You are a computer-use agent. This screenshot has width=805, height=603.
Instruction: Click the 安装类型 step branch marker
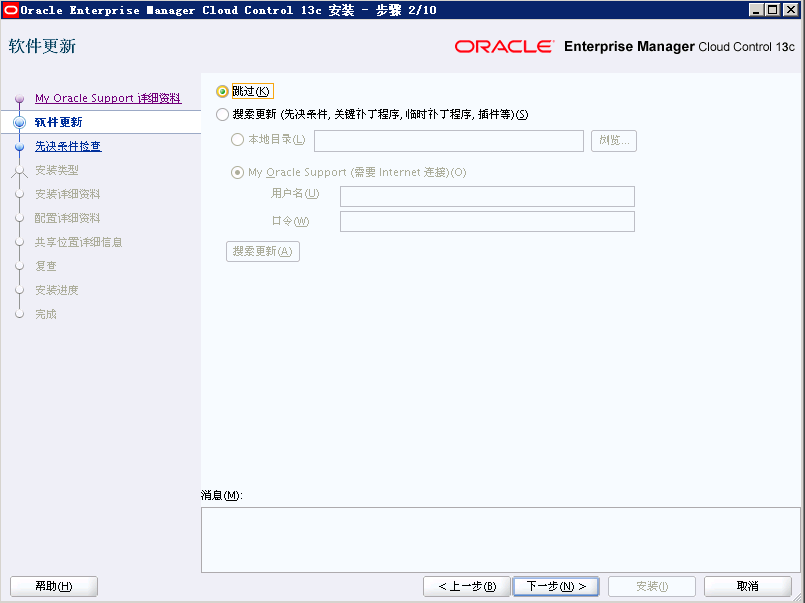coord(20,171)
